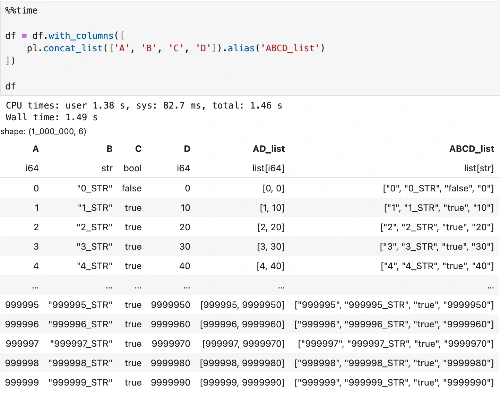Click the ABCD_list cell containing "999997_STR"
Screen dimensions: 500x396
click(x=395, y=343)
